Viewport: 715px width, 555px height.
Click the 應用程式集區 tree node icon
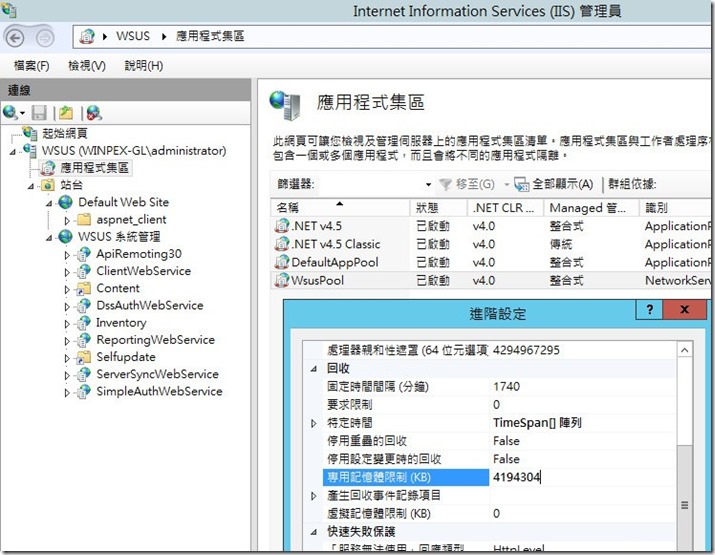[x=48, y=168]
